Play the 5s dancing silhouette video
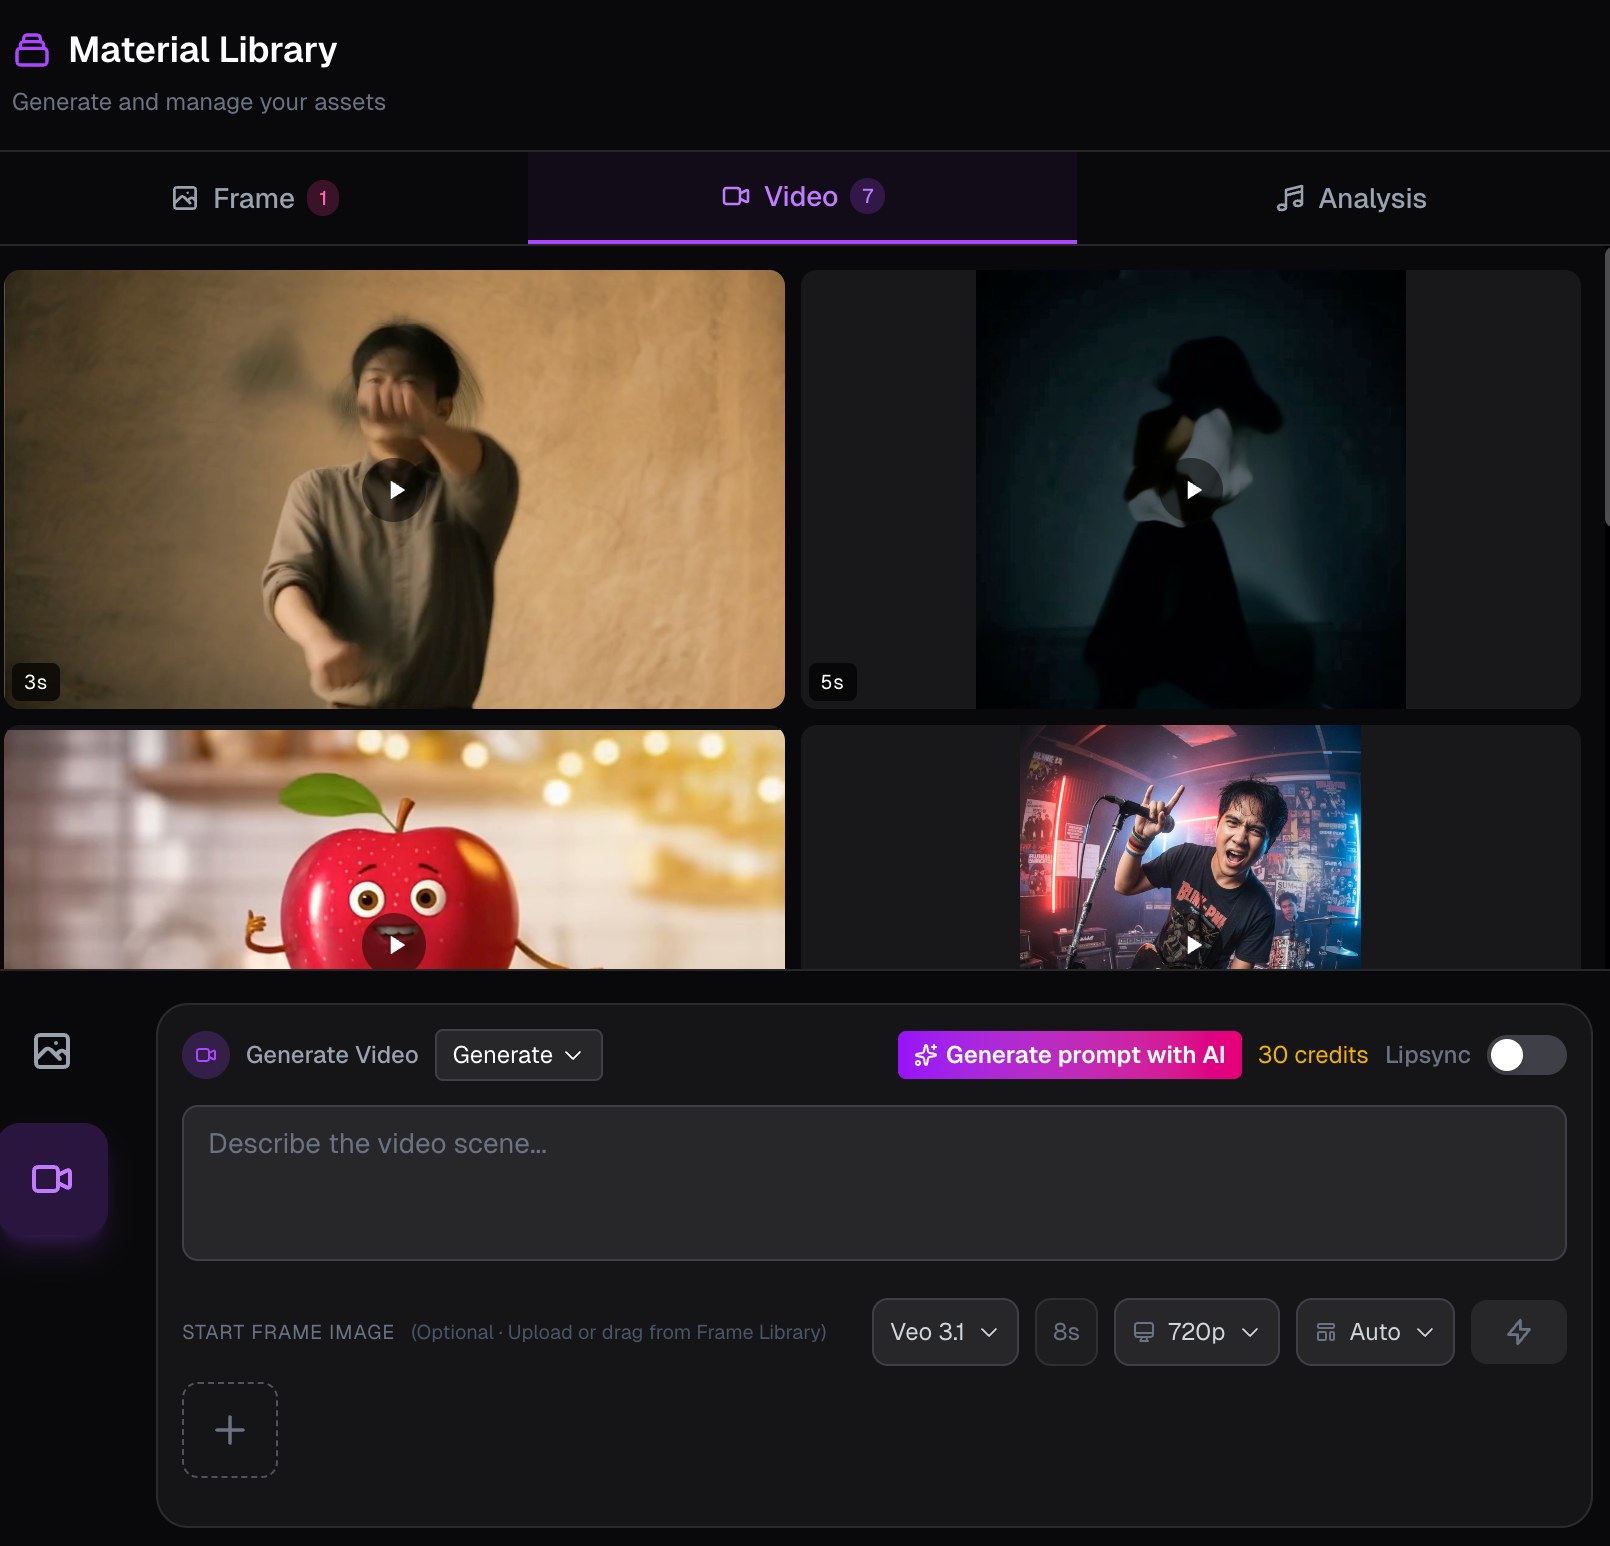The width and height of the screenshot is (1610, 1546). tap(1192, 490)
